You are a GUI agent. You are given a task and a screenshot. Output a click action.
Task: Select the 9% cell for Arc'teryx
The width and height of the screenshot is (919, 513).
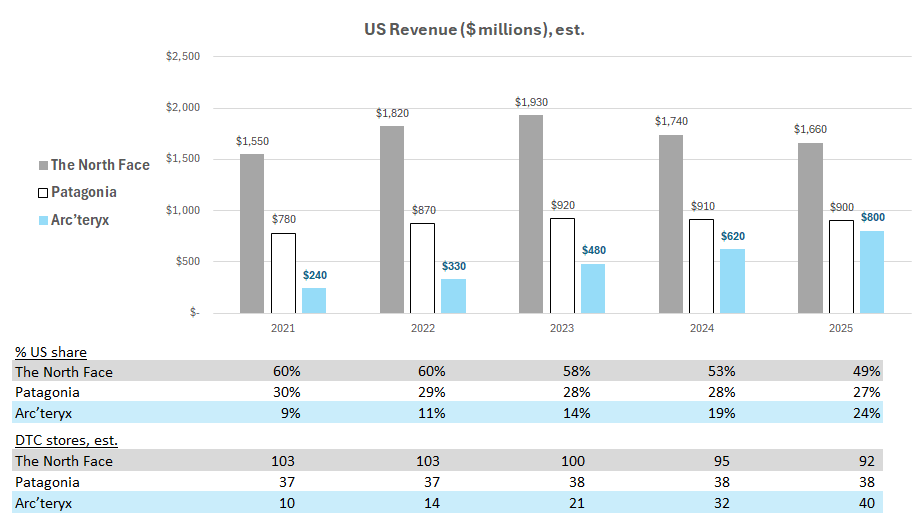[x=291, y=413]
